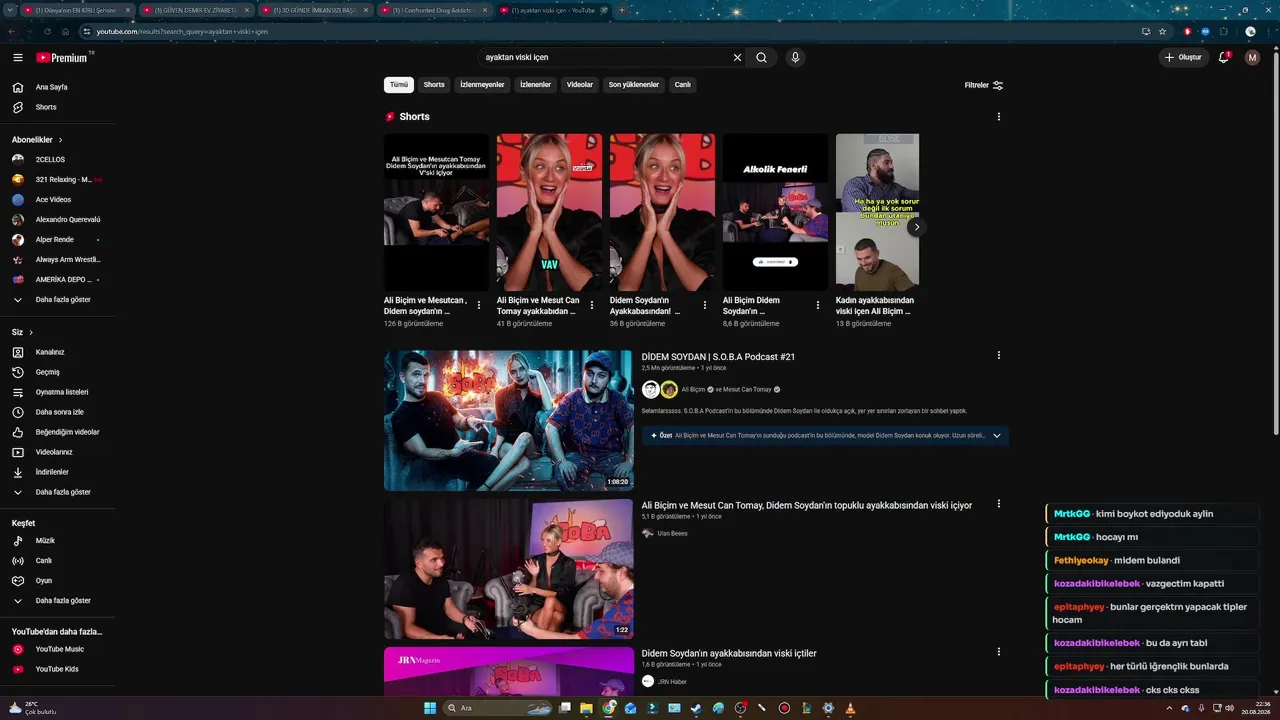Select the Canlı filter chip
This screenshot has width=1280, height=720.
682,85
